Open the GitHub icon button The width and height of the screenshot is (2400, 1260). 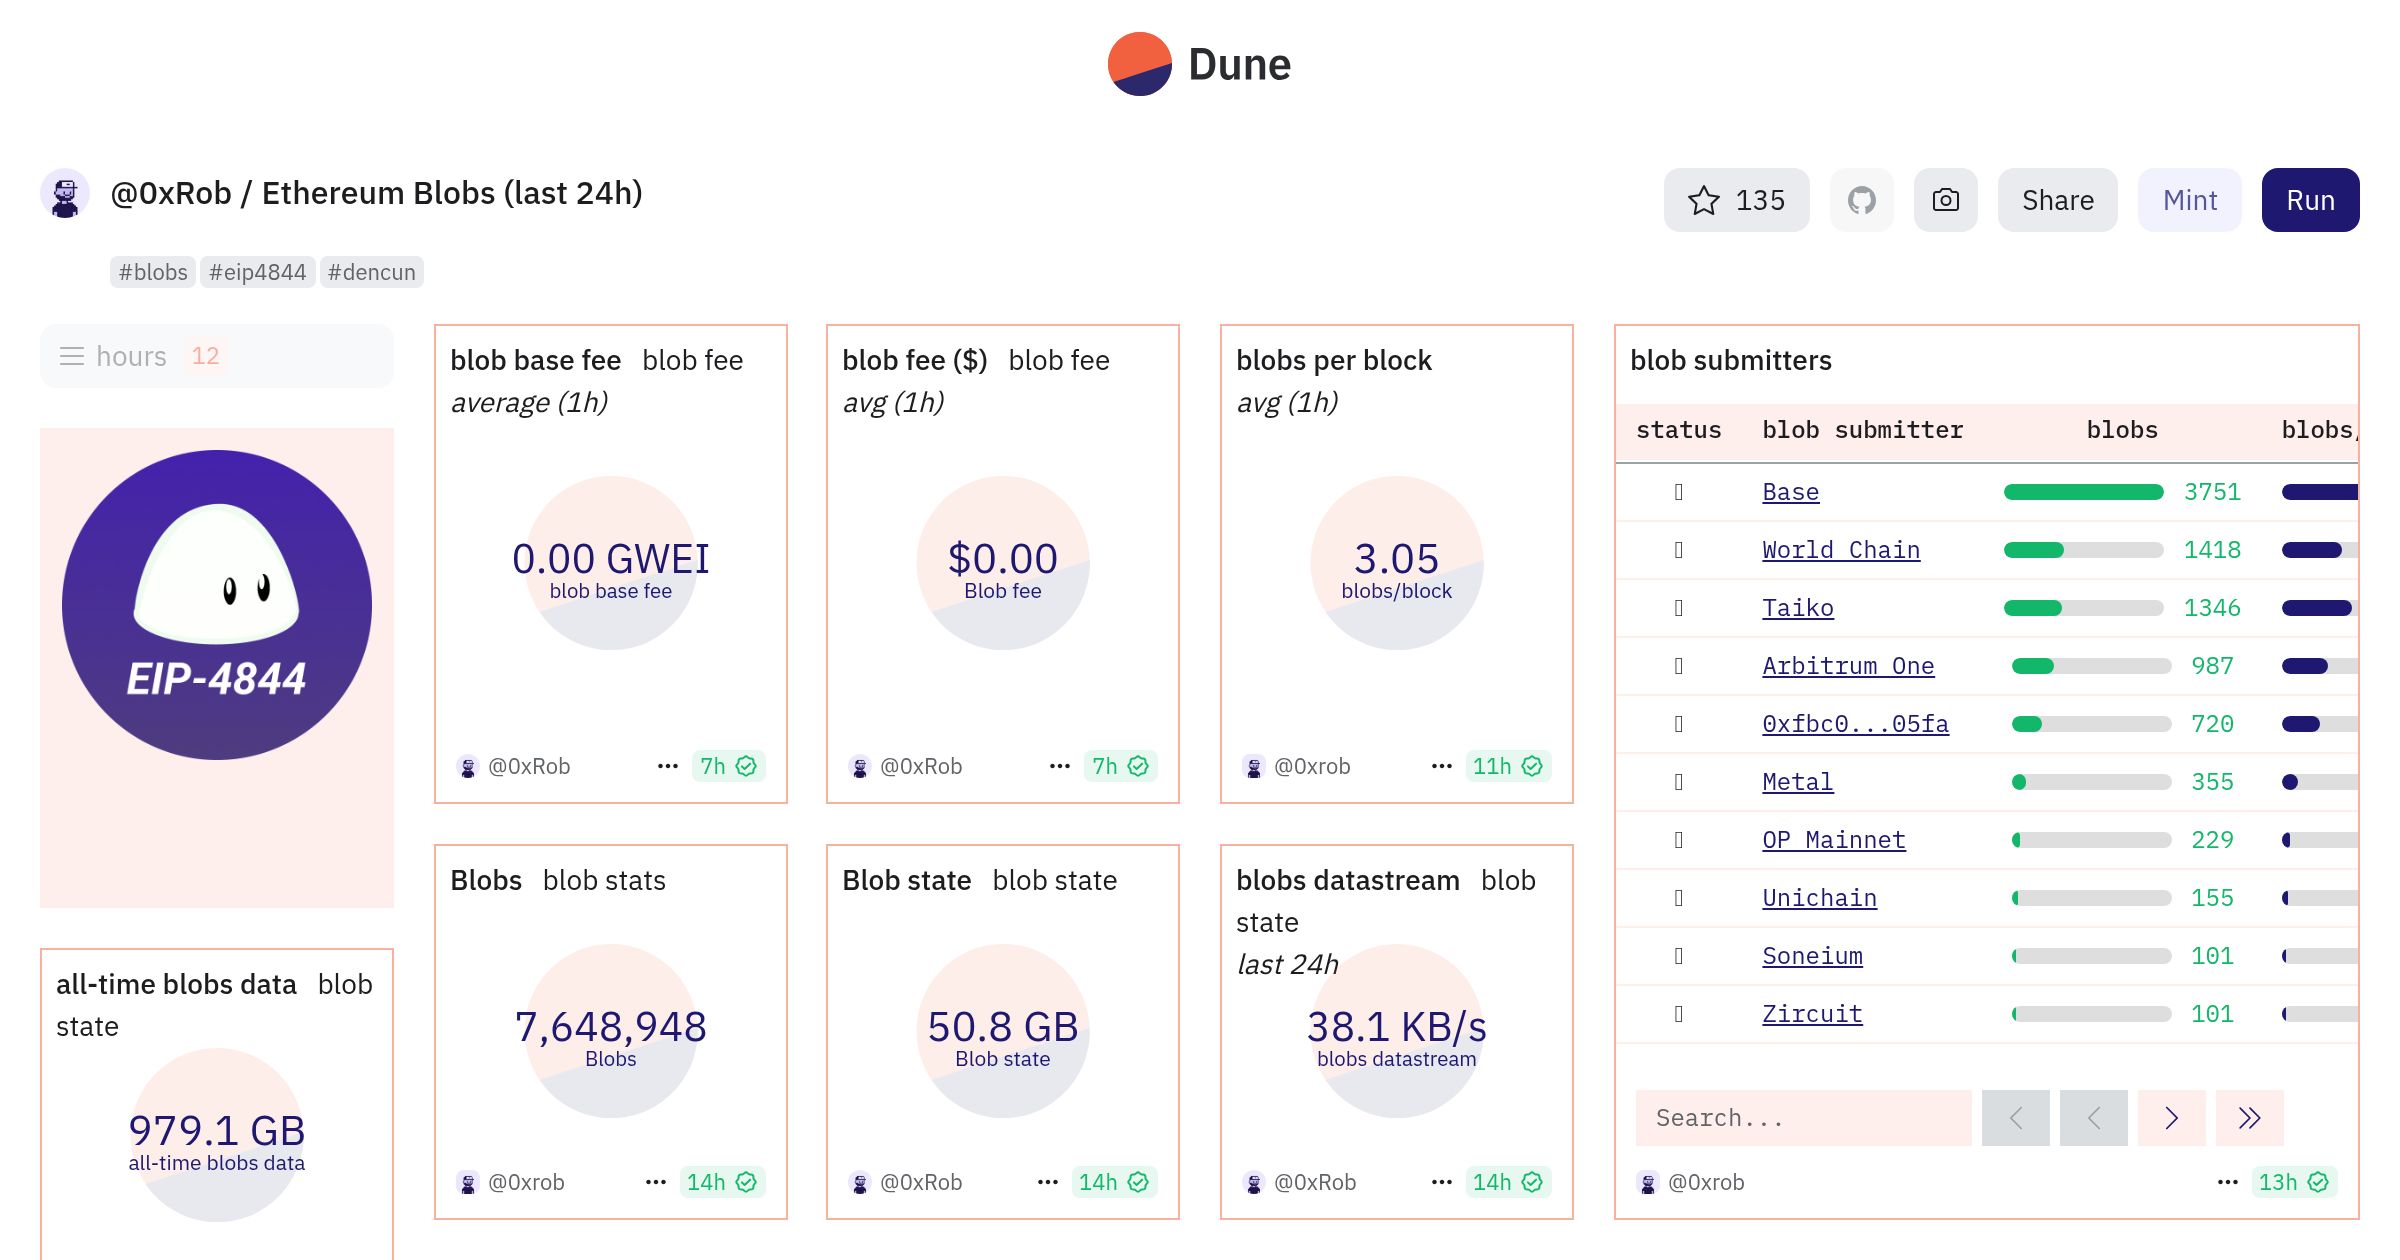pyautogui.click(x=1861, y=200)
